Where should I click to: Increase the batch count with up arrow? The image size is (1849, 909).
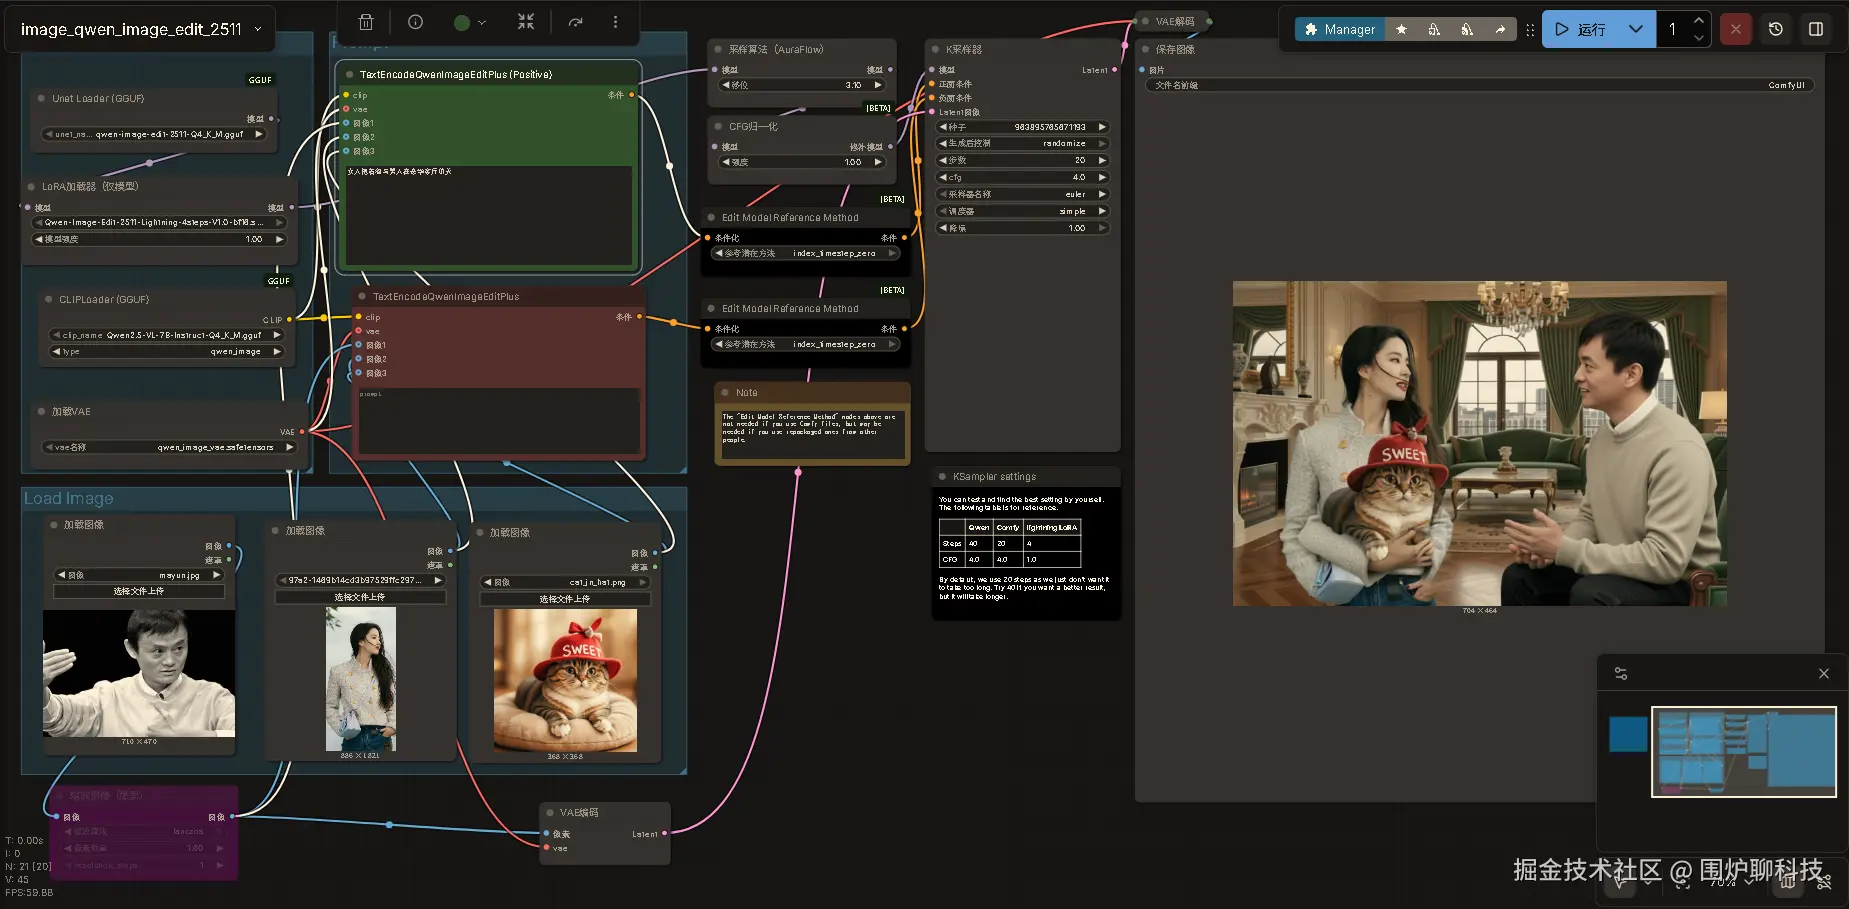pos(1698,21)
